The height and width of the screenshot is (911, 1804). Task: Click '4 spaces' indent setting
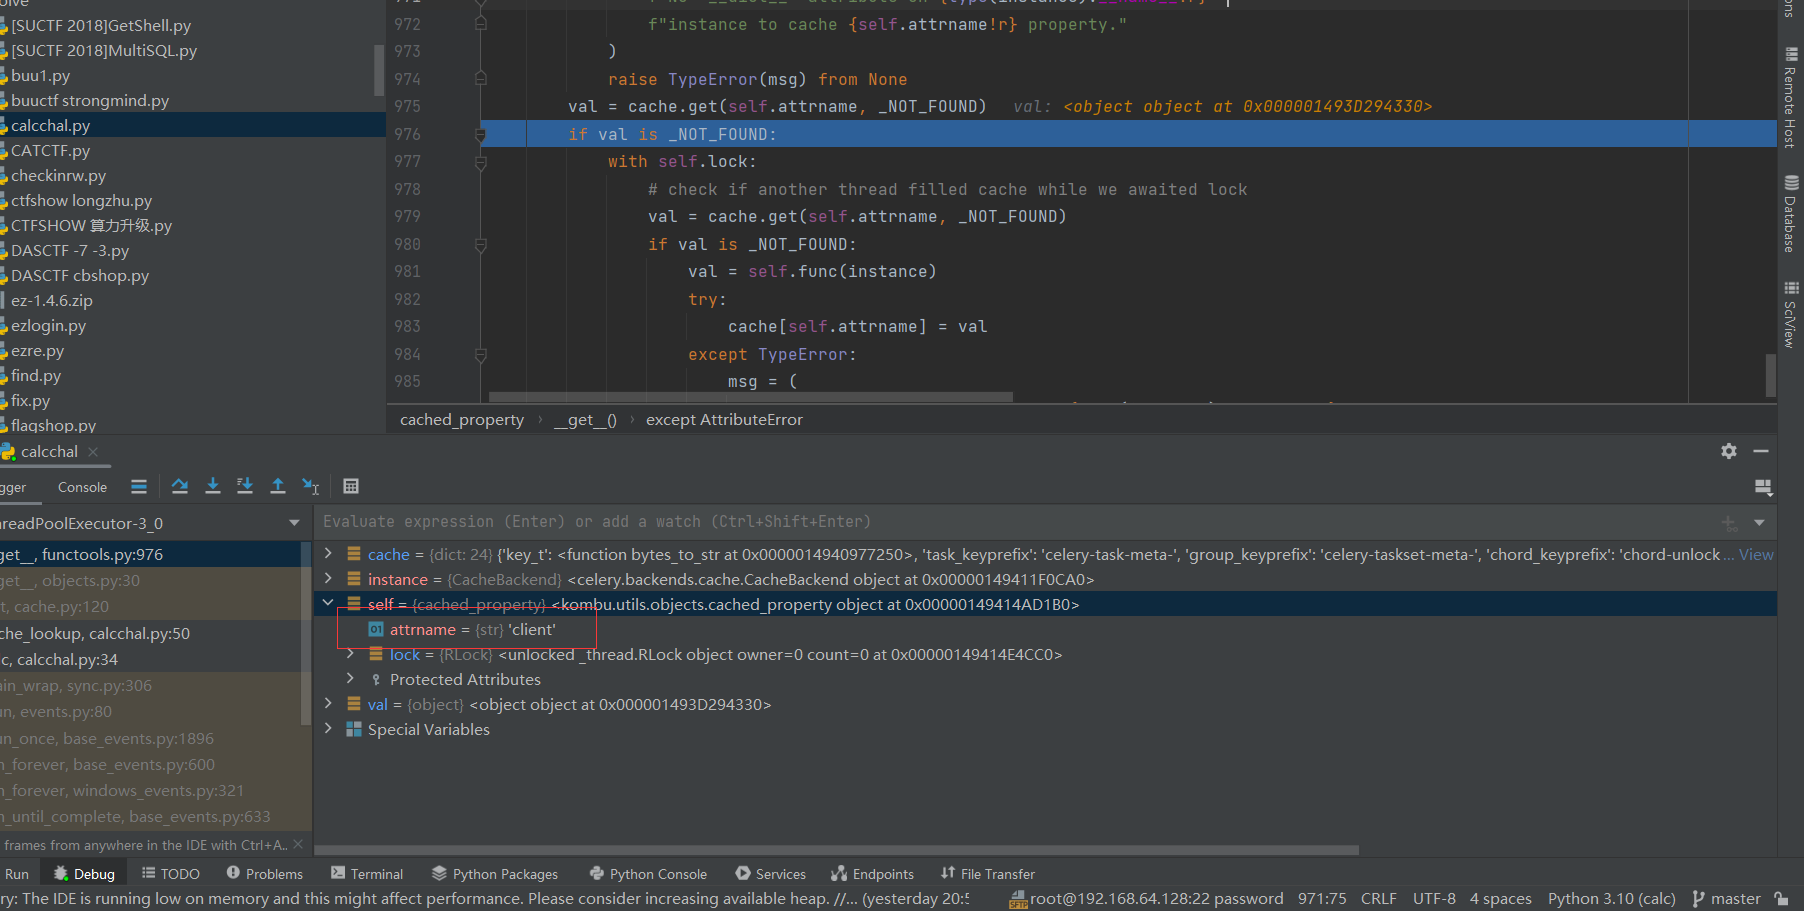(1500, 898)
